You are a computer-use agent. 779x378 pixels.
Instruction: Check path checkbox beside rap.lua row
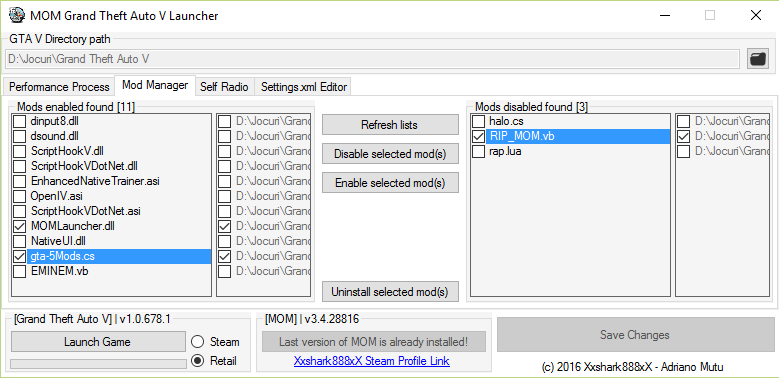click(684, 151)
